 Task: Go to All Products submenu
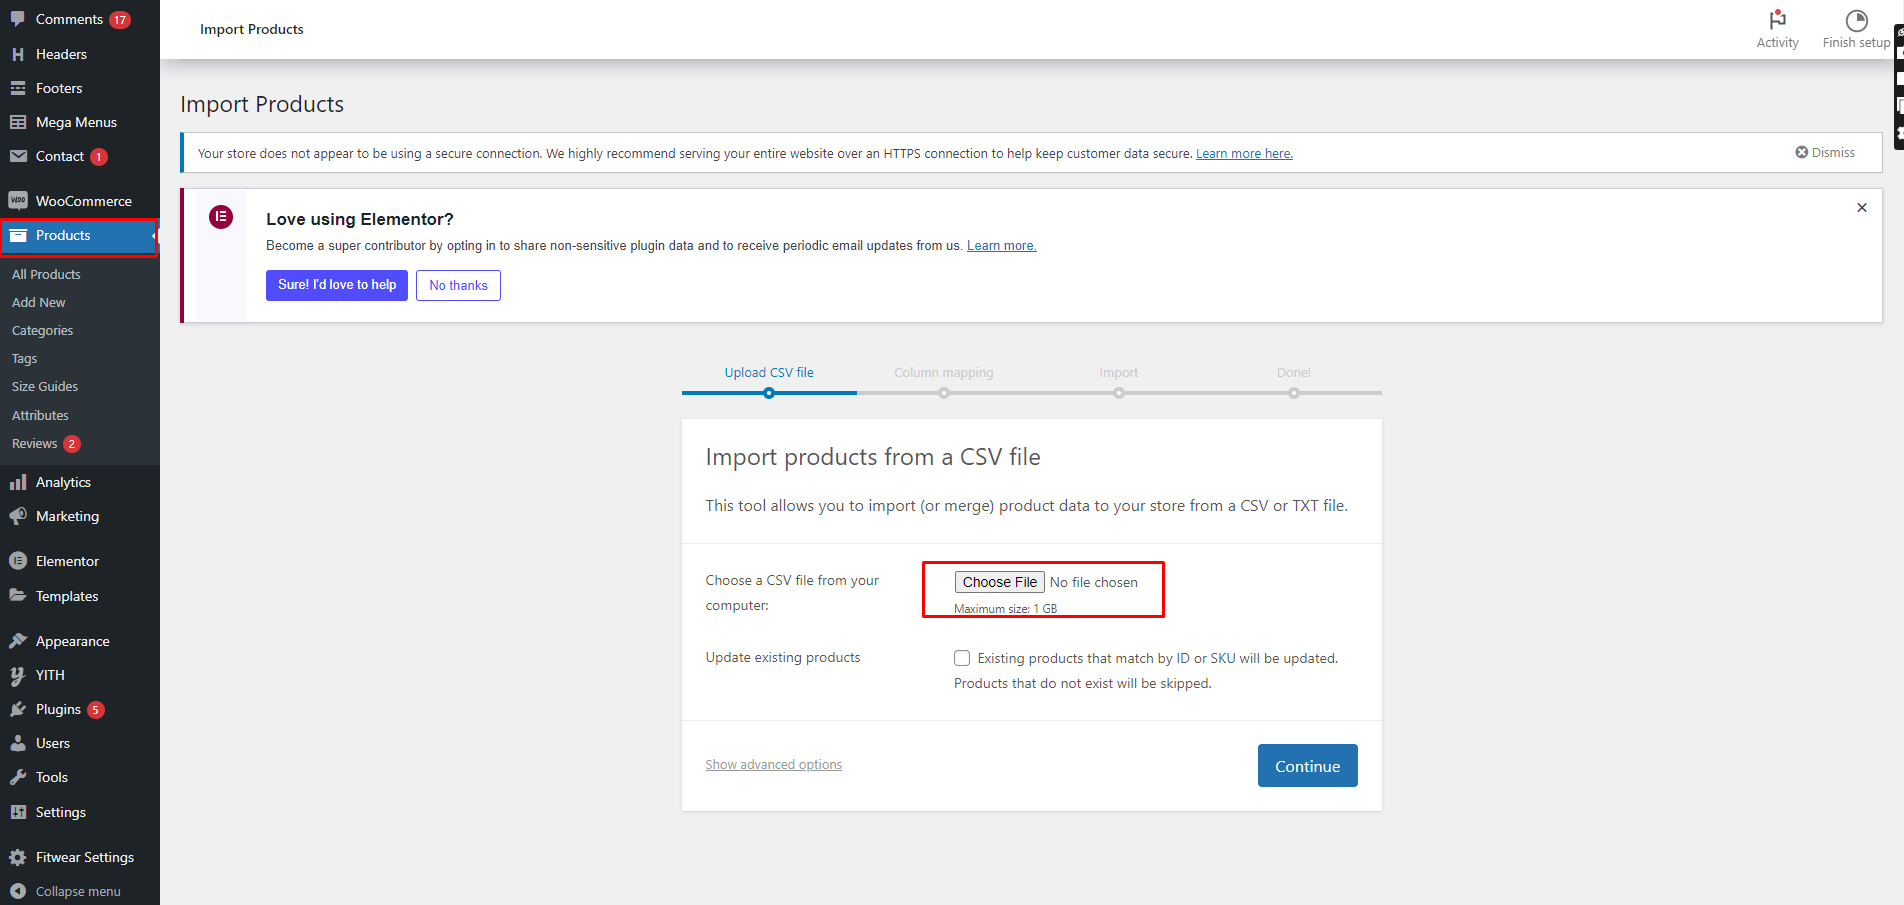[x=46, y=274]
